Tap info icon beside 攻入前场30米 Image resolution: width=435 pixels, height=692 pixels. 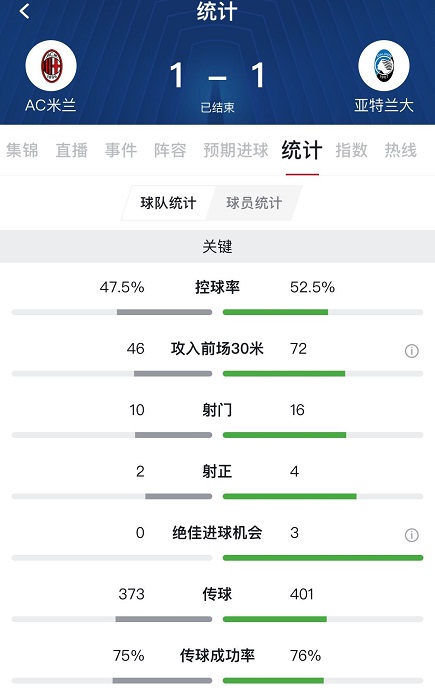[411, 351]
